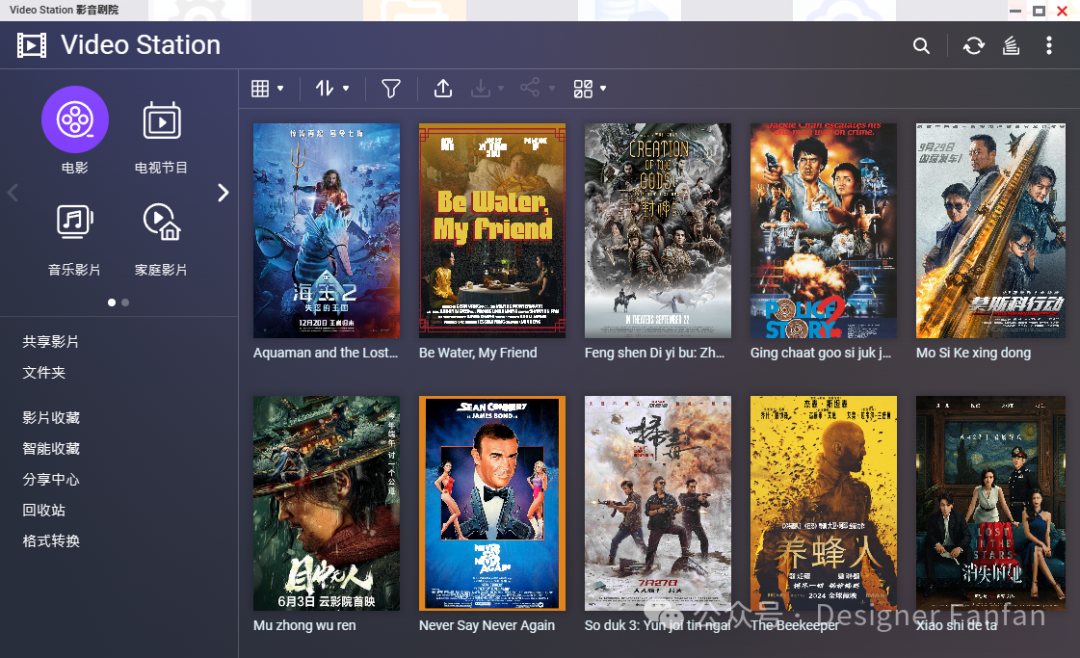Click the upload icon in toolbar
The height and width of the screenshot is (658, 1080).
[x=443, y=89]
